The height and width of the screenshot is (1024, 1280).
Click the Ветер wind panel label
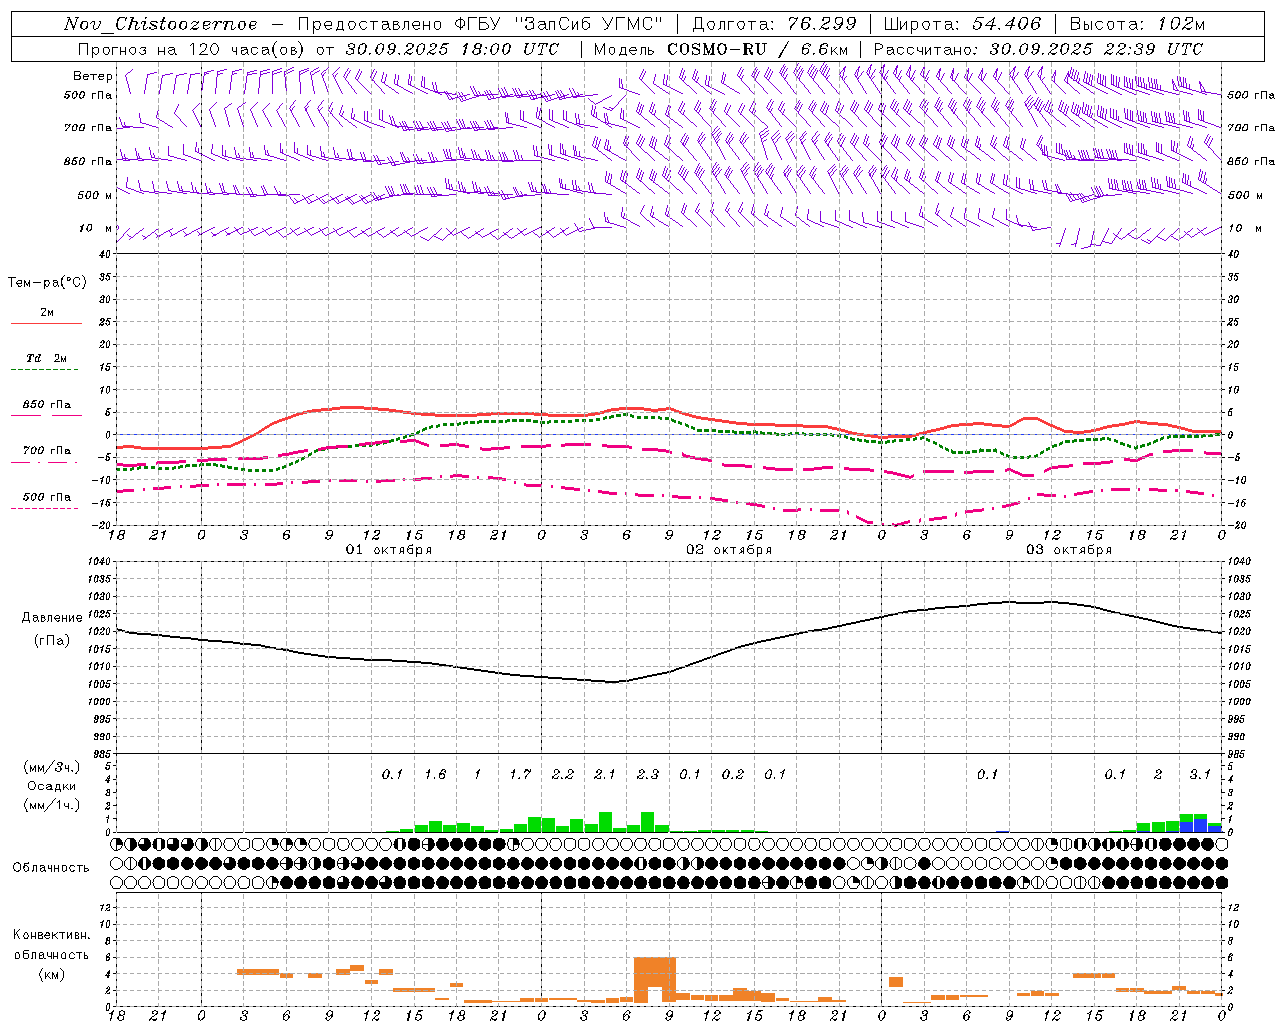click(x=93, y=76)
